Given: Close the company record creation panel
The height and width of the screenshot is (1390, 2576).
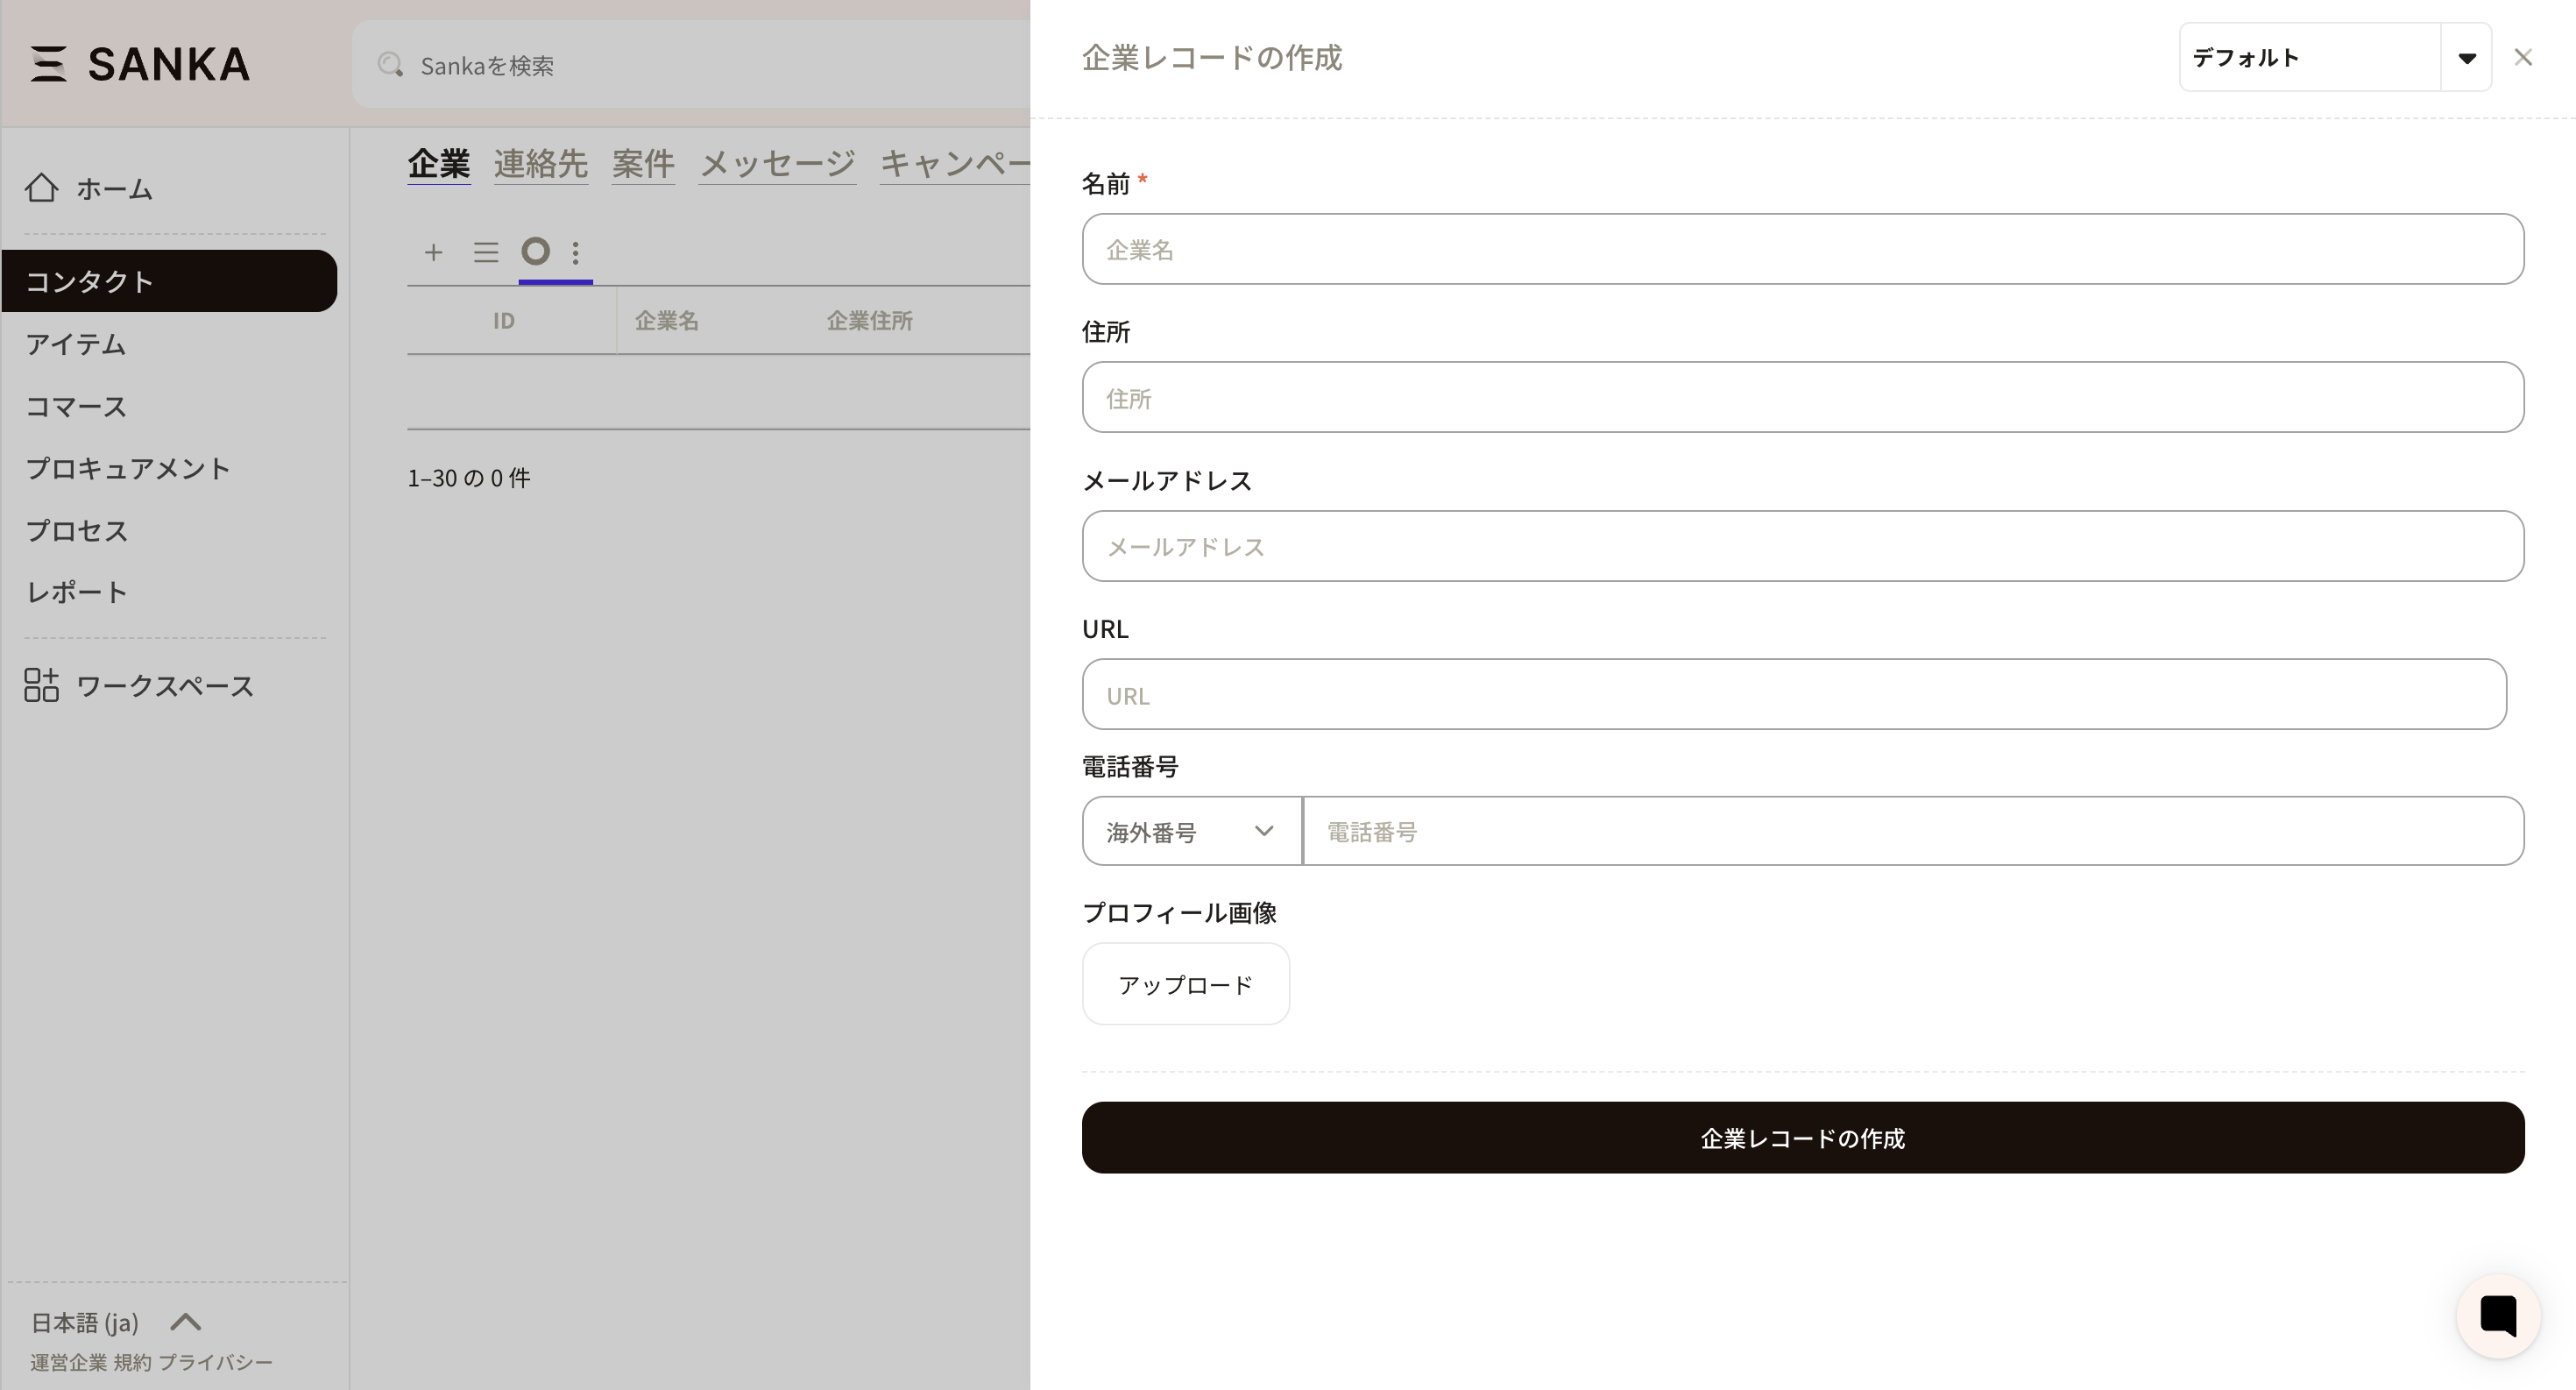Looking at the screenshot, I should click(x=2523, y=58).
